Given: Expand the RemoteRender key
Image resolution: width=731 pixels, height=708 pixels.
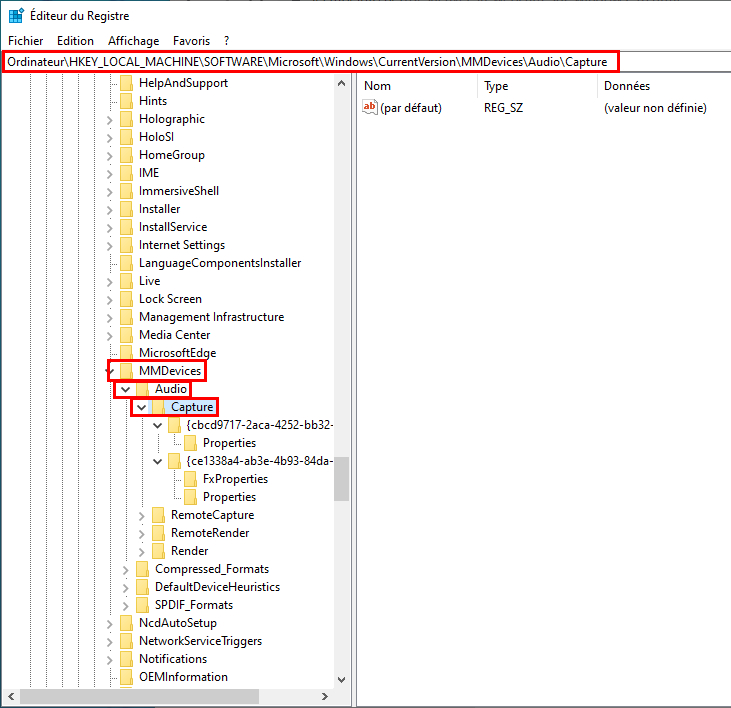Looking at the screenshot, I should pyautogui.click(x=142, y=534).
